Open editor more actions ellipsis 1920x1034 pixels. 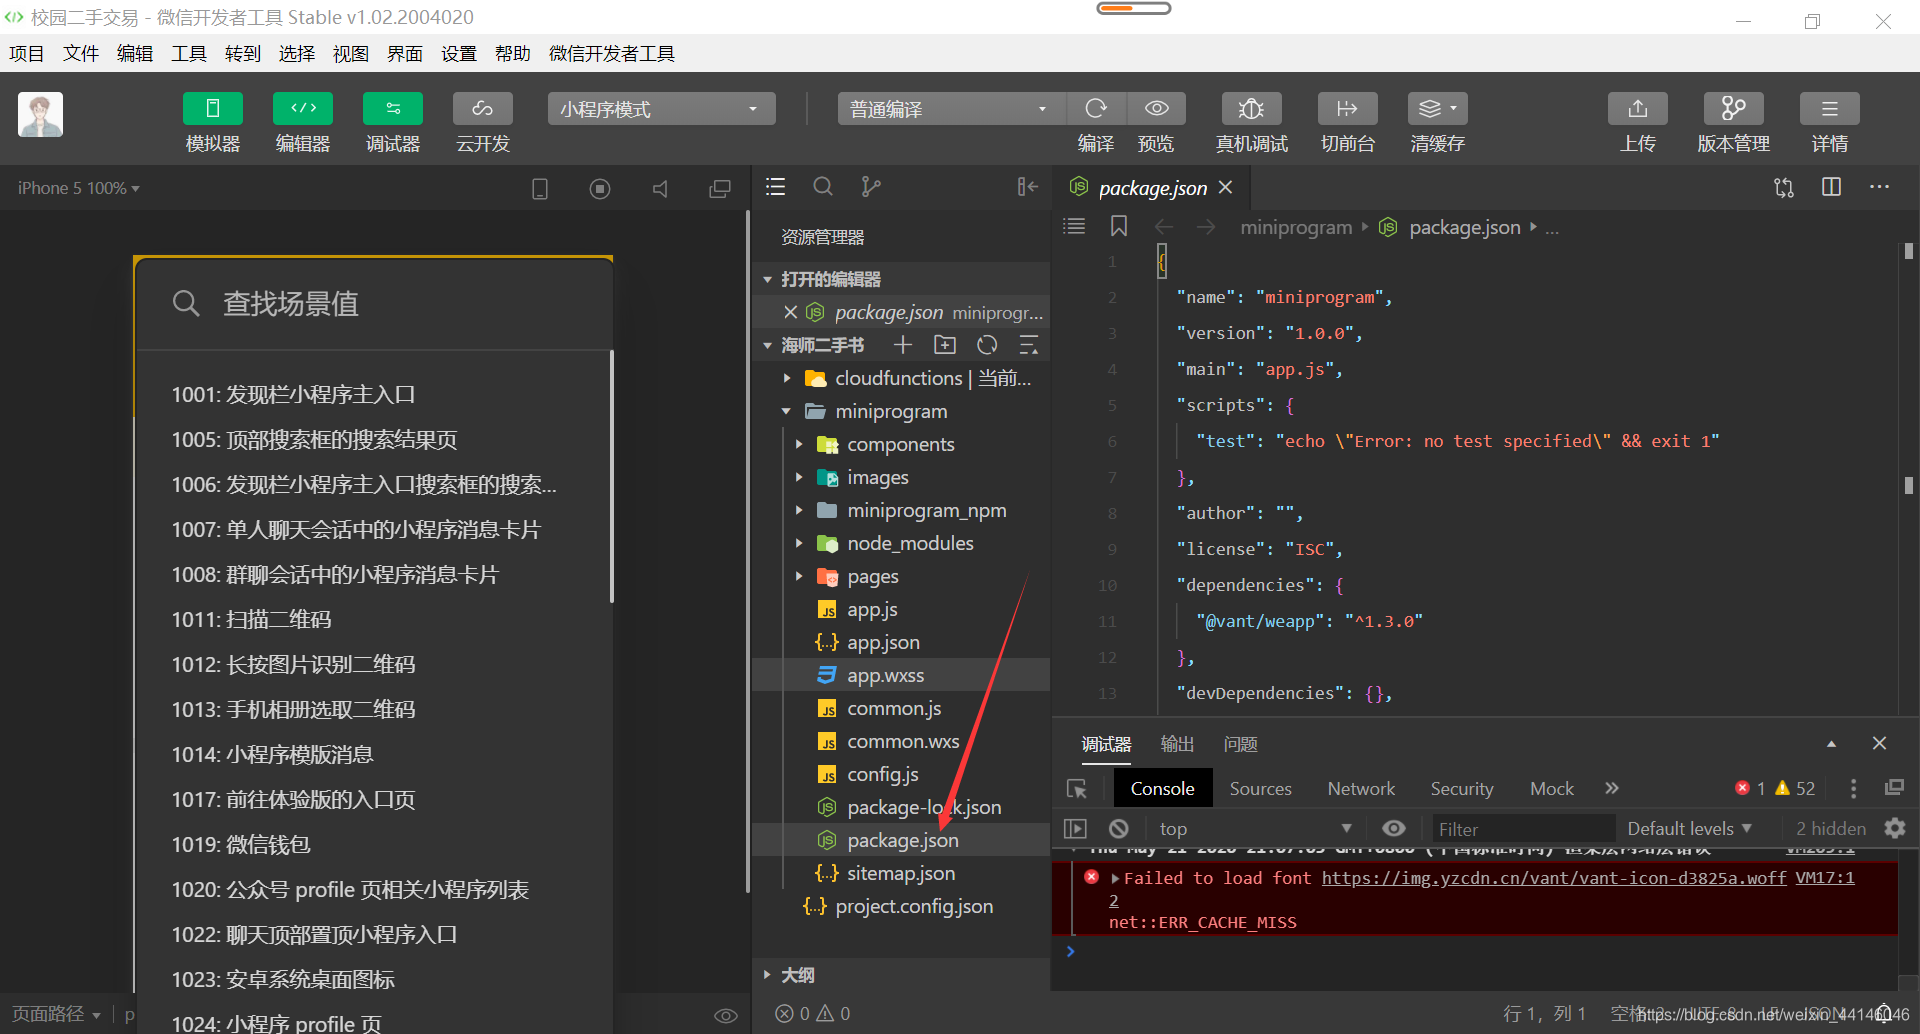pyautogui.click(x=1880, y=187)
